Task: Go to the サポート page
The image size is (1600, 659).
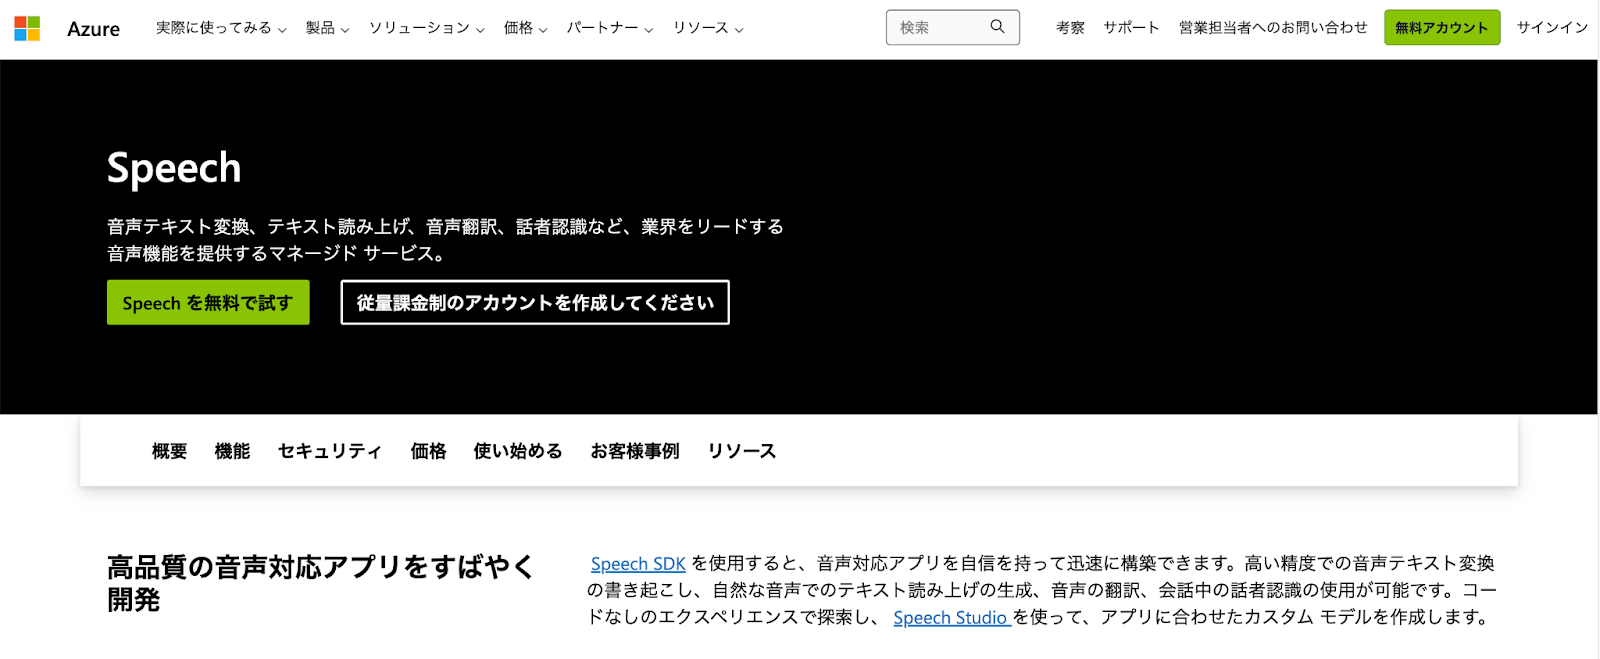Action: coord(1131,28)
